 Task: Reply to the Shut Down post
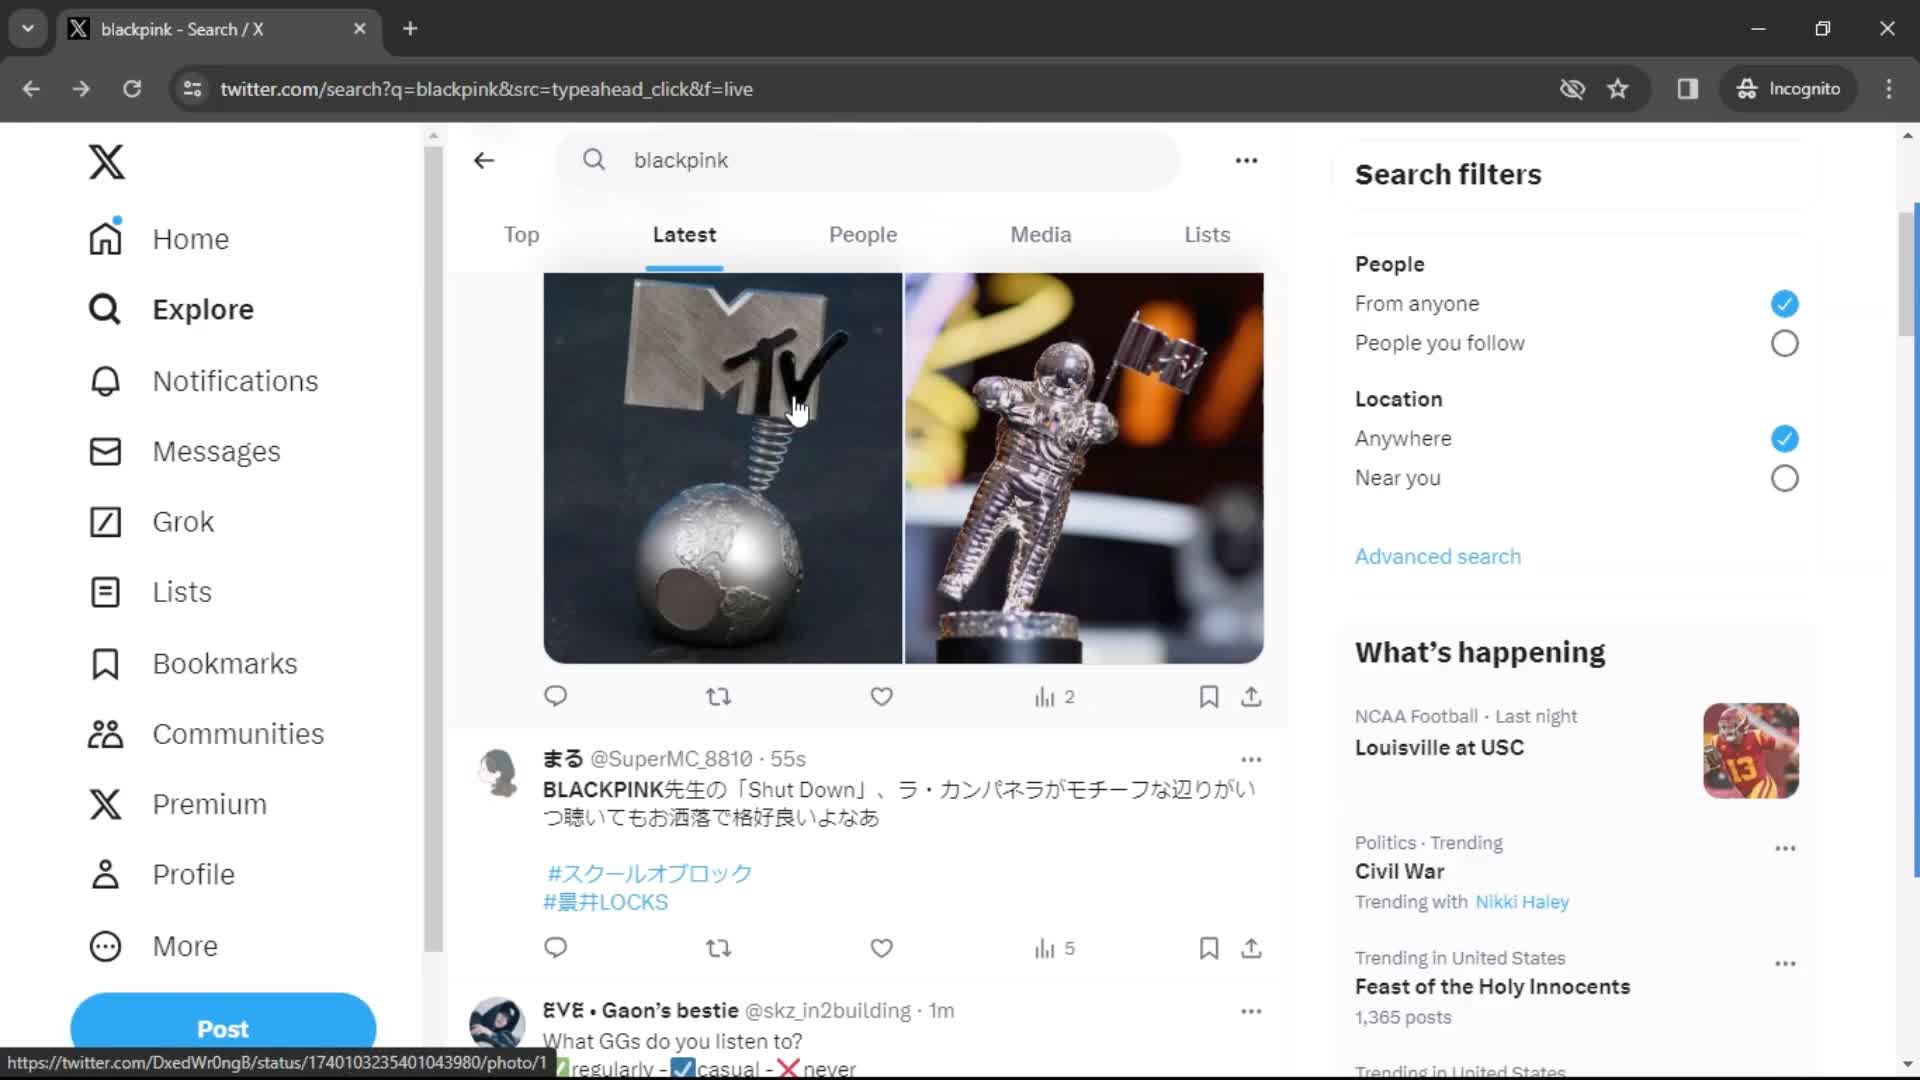coord(556,948)
